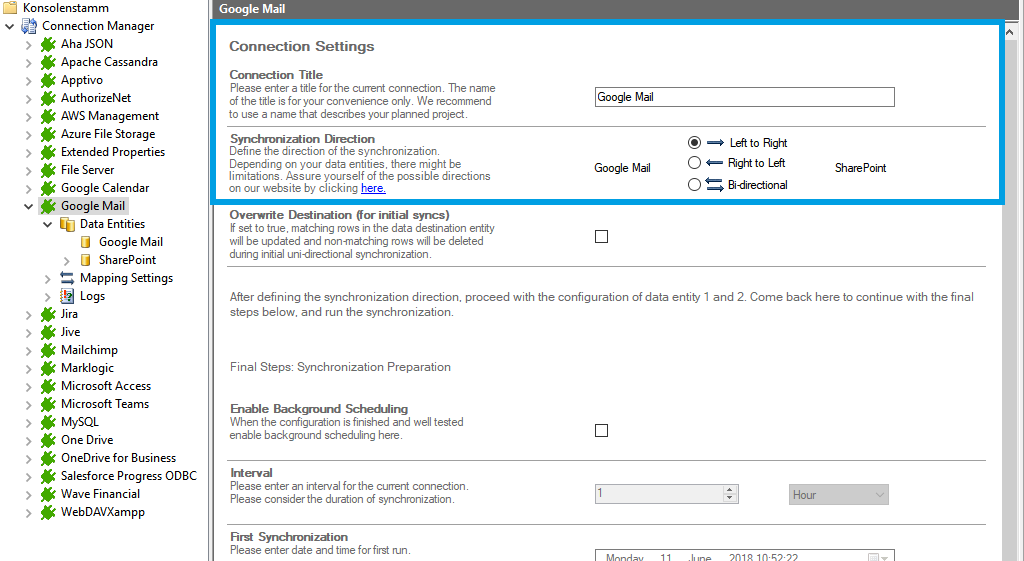The height and width of the screenshot is (561, 1024).
Task: Click the Azure File Storage icon
Action: point(48,134)
